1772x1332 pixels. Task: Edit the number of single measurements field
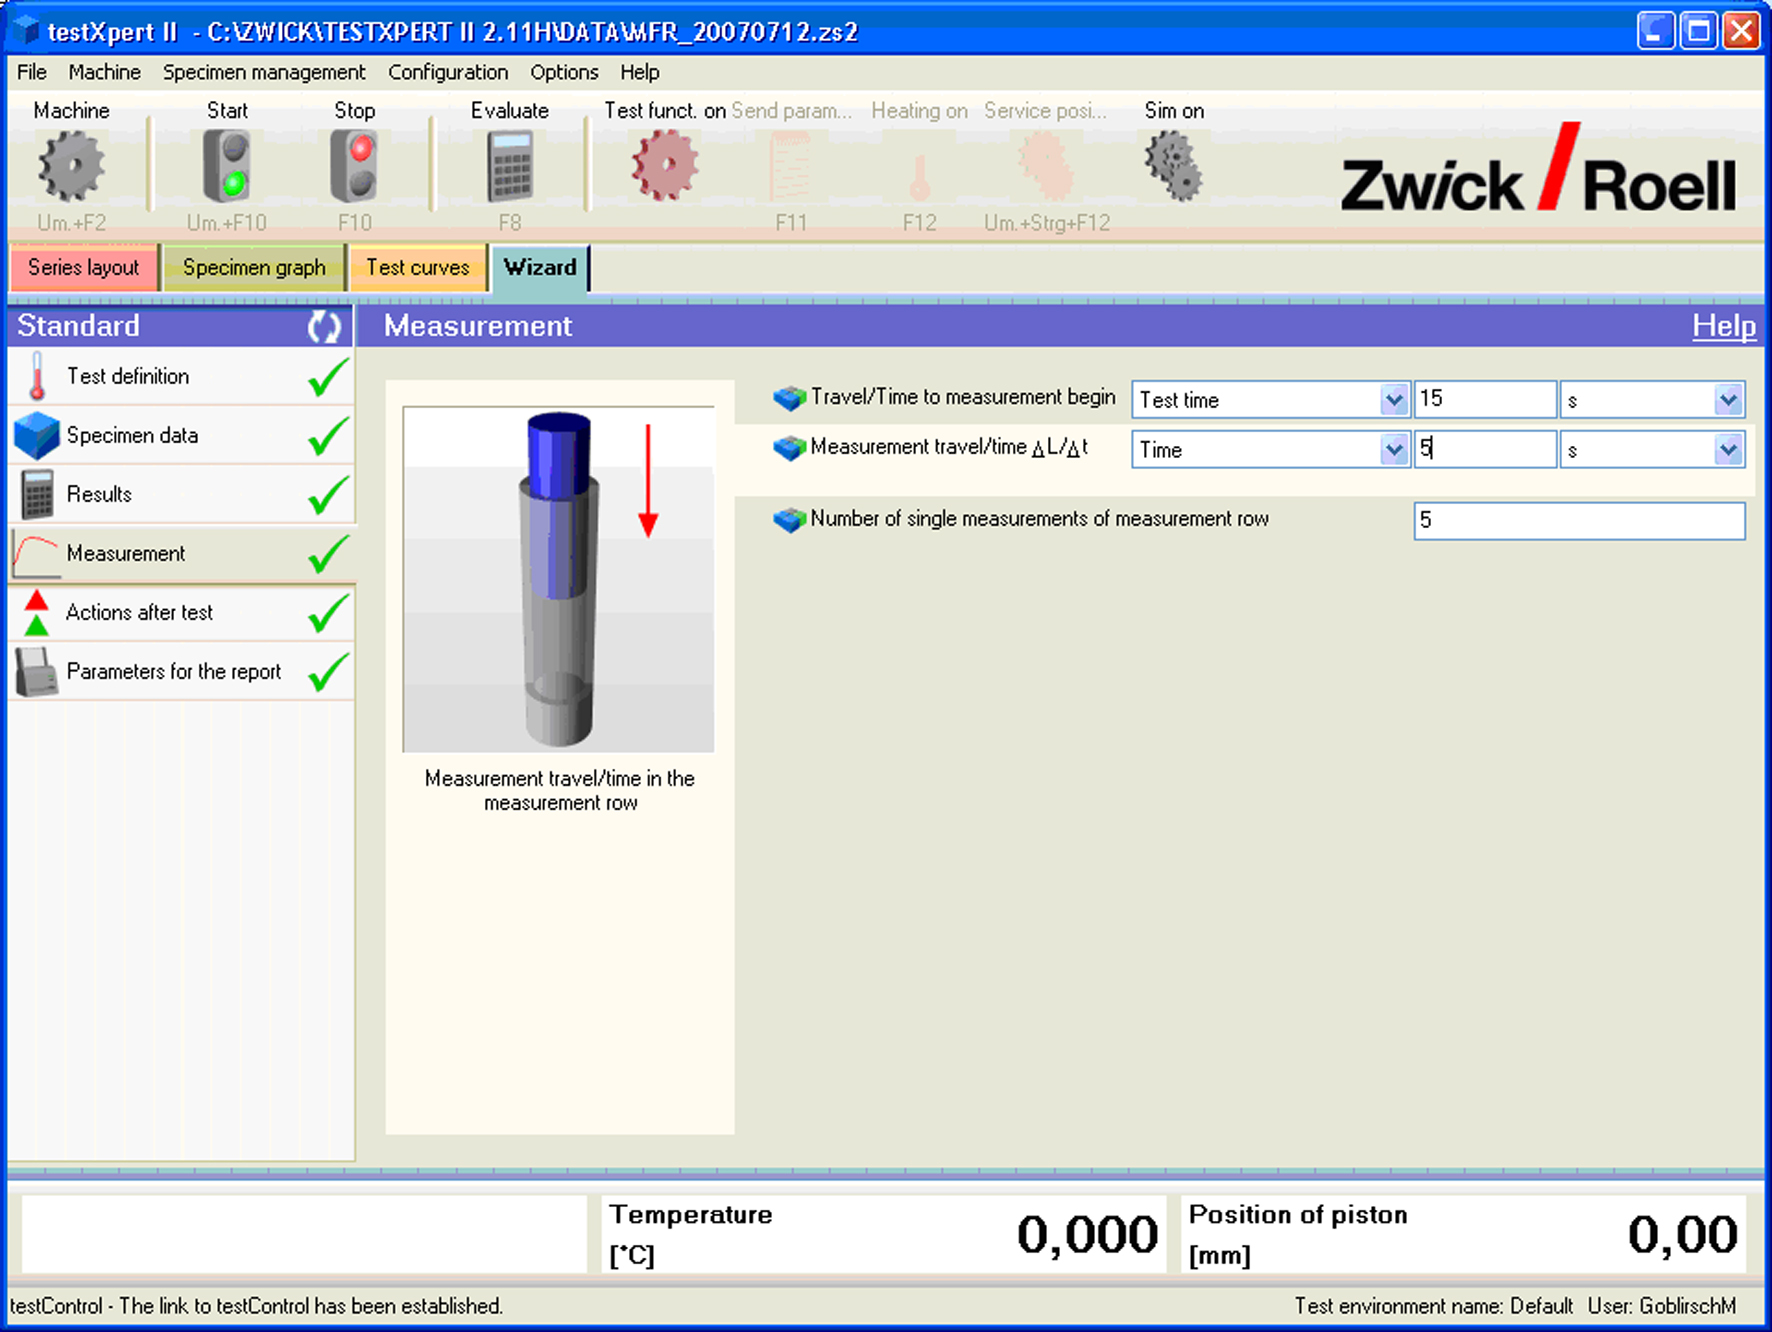point(1578,520)
